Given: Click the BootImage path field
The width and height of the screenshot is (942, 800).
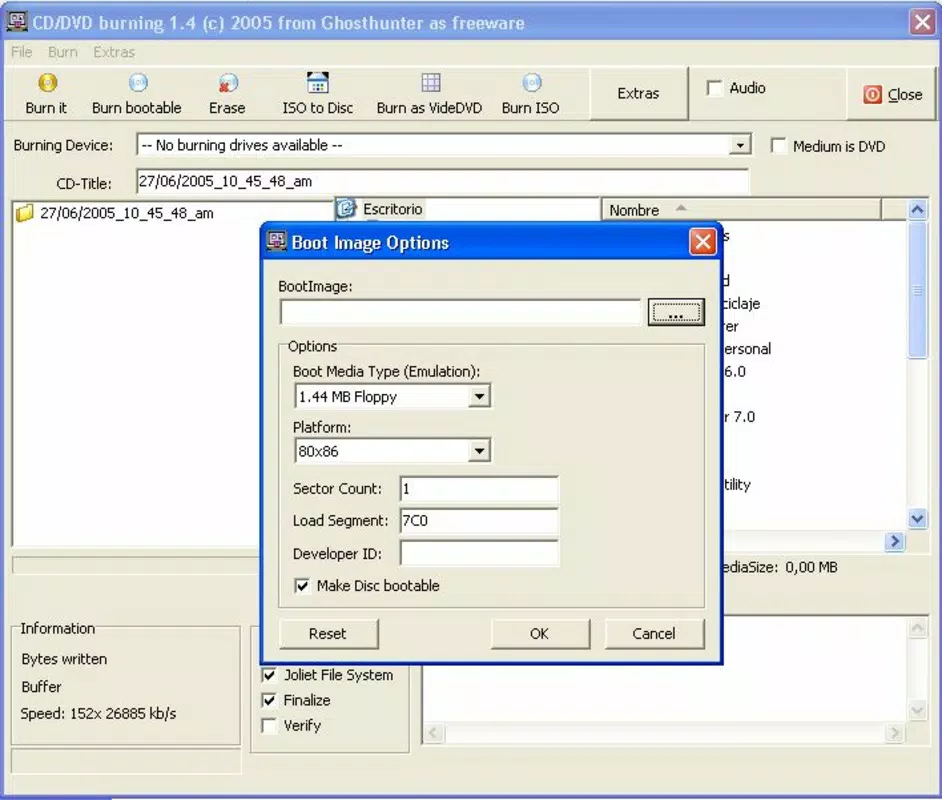Looking at the screenshot, I should point(460,312).
